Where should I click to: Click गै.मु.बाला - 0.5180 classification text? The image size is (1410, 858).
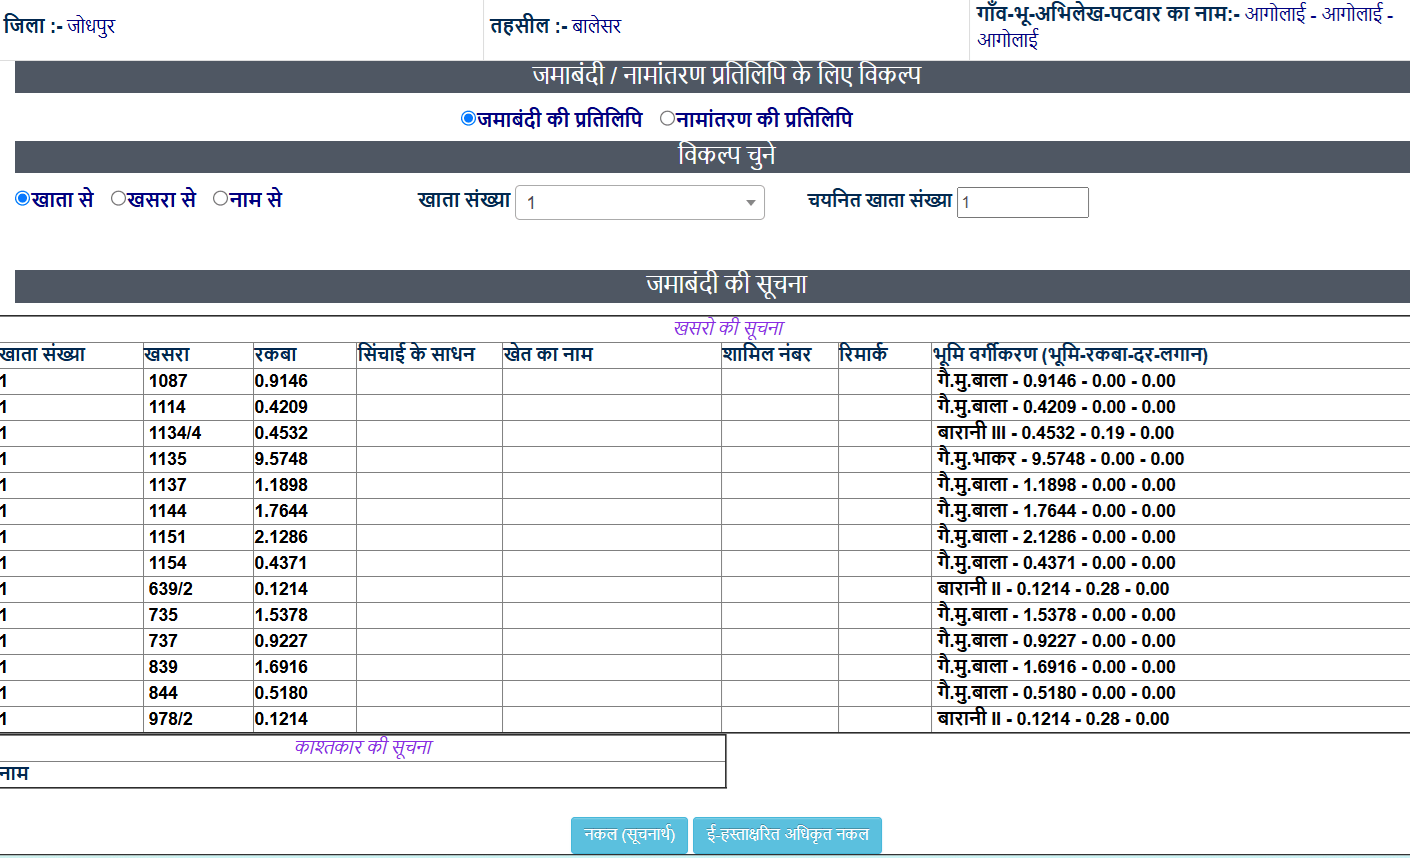[x=1056, y=693]
